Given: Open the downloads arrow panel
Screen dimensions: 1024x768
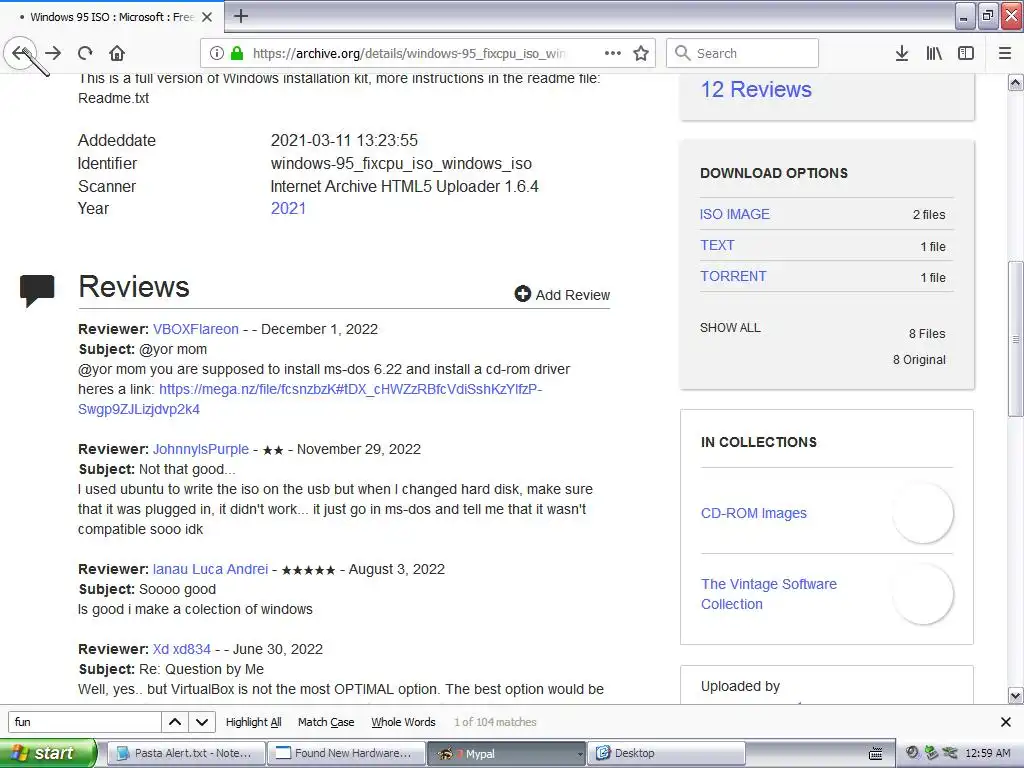Looking at the screenshot, I should point(902,53).
